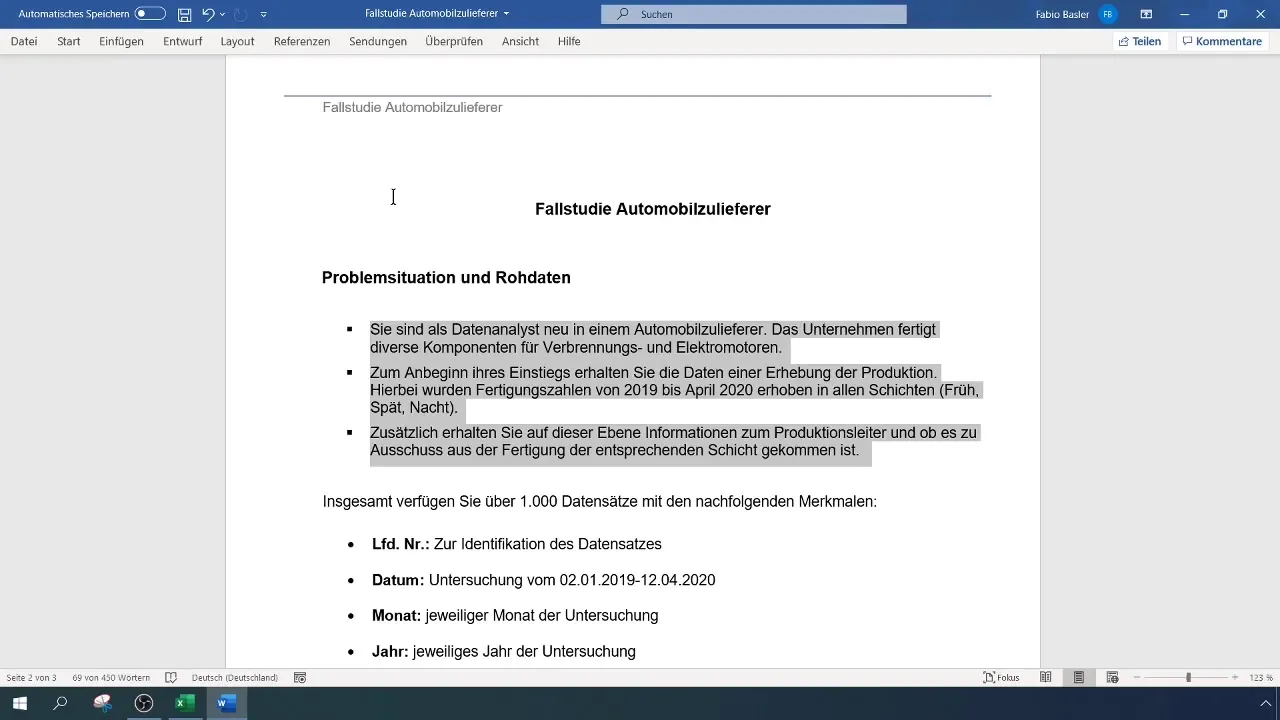Click the zoom in plus button
This screenshot has height=720, width=1280.
[x=1235, y=677]
